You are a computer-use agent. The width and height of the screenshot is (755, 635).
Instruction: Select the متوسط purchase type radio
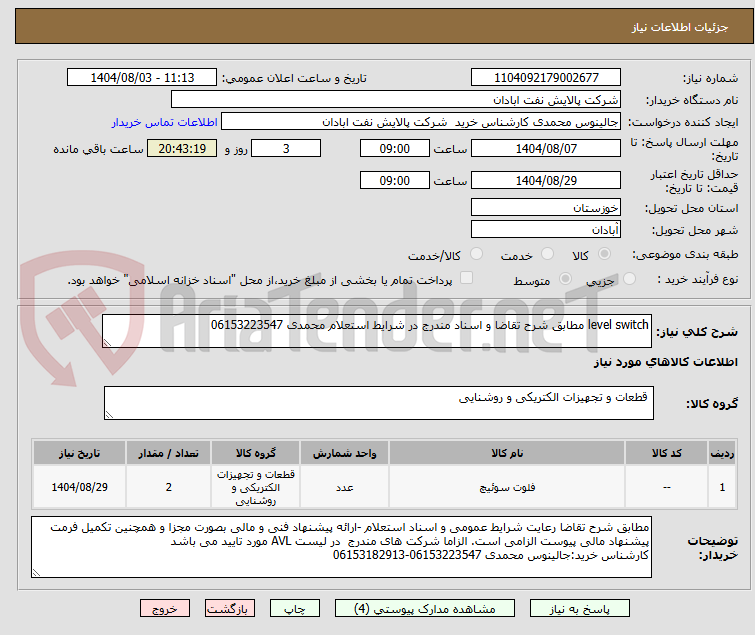point(565,279)
